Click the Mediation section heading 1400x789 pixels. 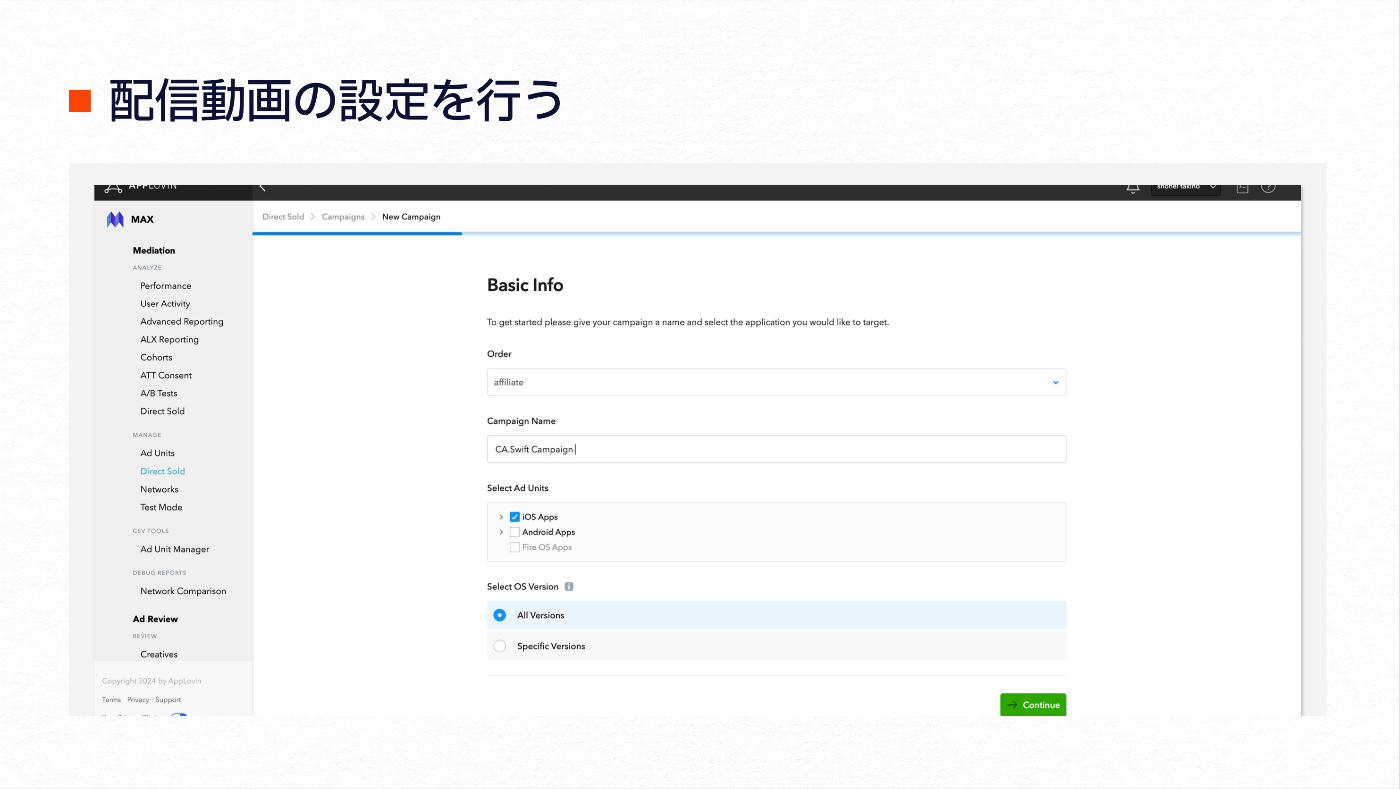pyautogui.click(x=154, y=251)
